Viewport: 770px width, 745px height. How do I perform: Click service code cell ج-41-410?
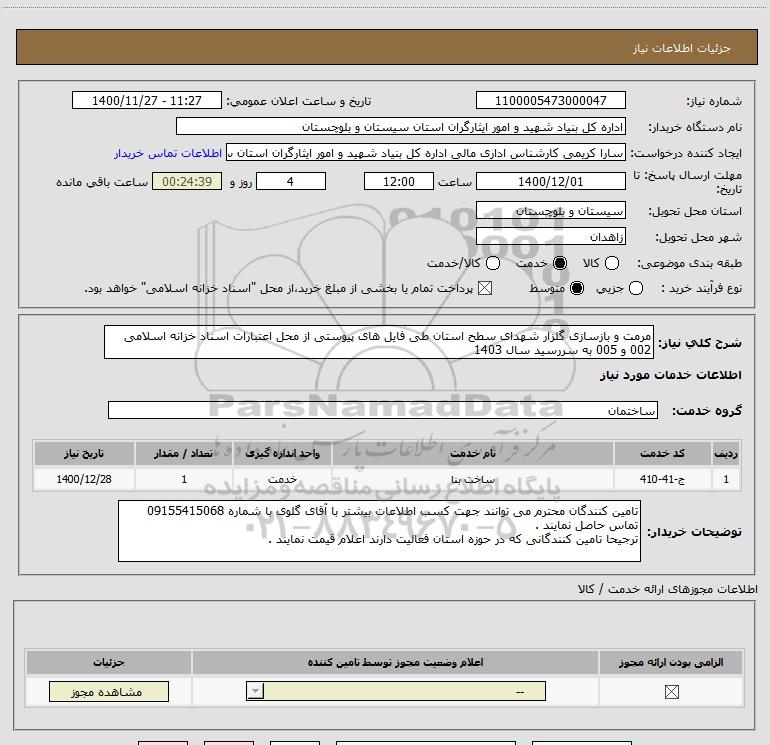tap(662, 479)
